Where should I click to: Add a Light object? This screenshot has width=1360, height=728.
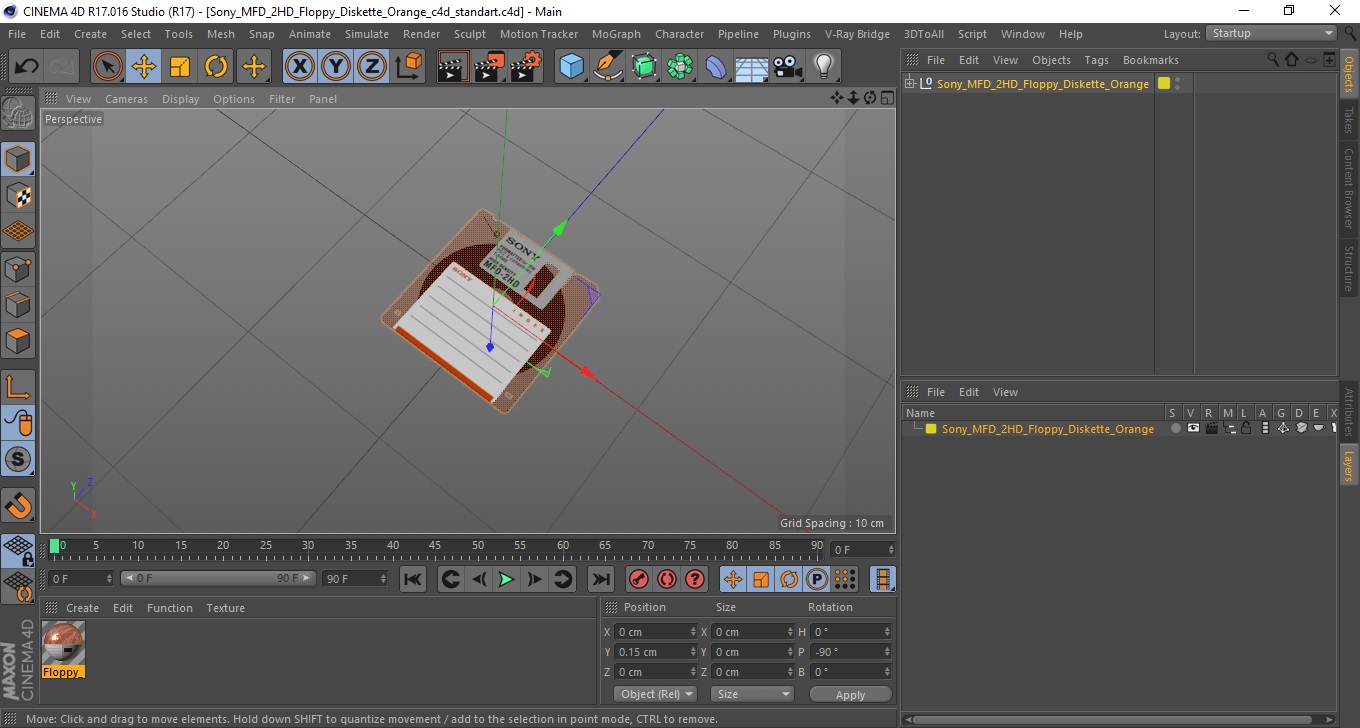(x=823, y=67)
